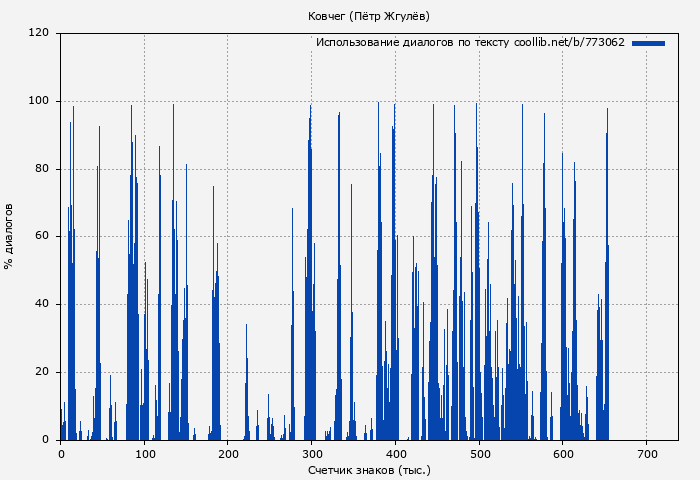Click the x-axis tick label 500
The width and height of the screenshot is (700, 480).
pyautogui.click(x=479, y=454)
